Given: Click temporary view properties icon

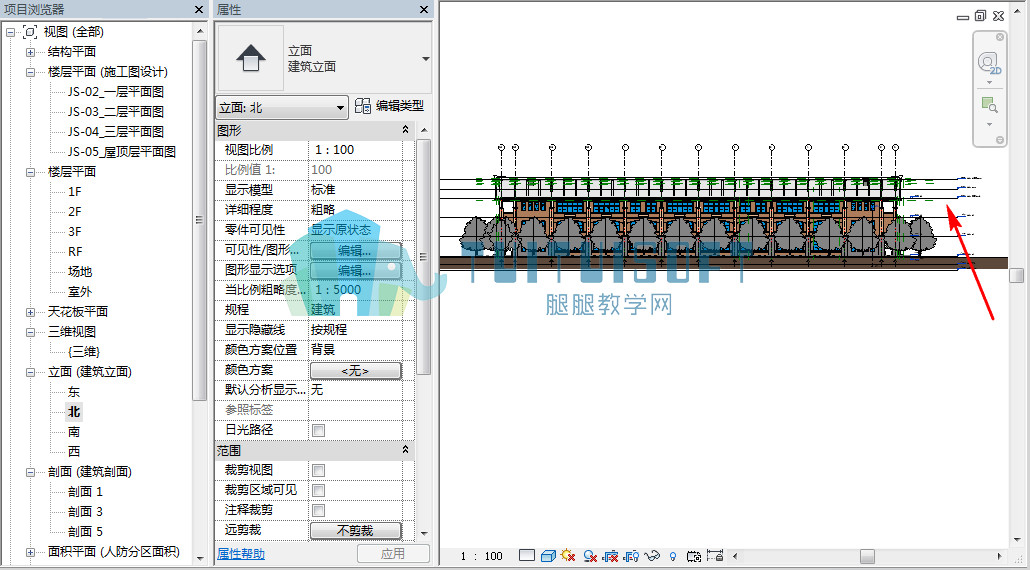Looking at the screenshot, I should tap(694, 556).
